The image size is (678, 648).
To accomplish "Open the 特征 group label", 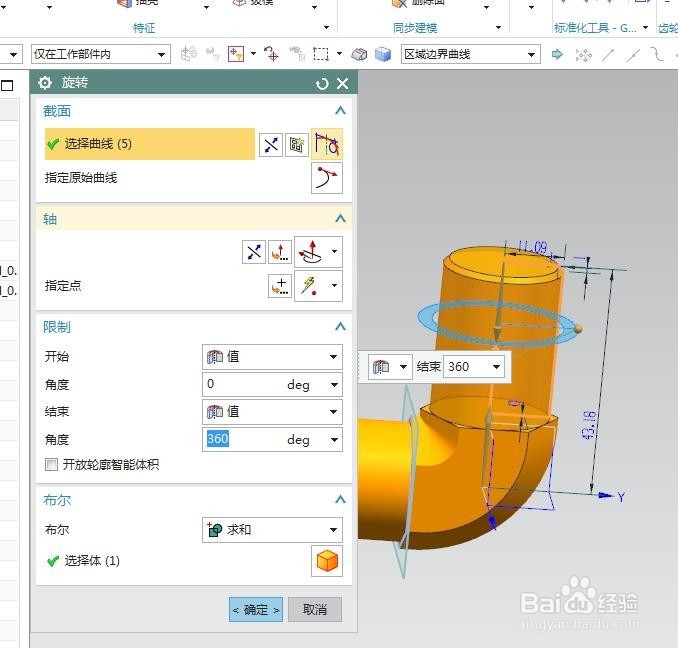I will coord(144,28).
